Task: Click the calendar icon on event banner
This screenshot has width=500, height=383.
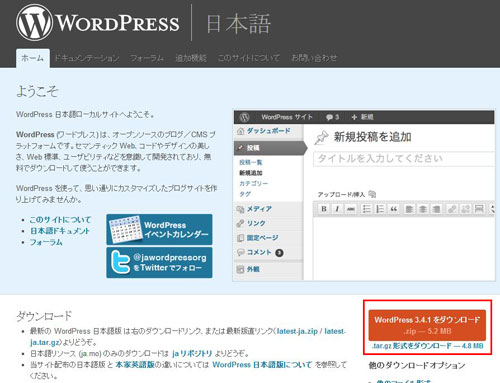Action: pos(125,229)
